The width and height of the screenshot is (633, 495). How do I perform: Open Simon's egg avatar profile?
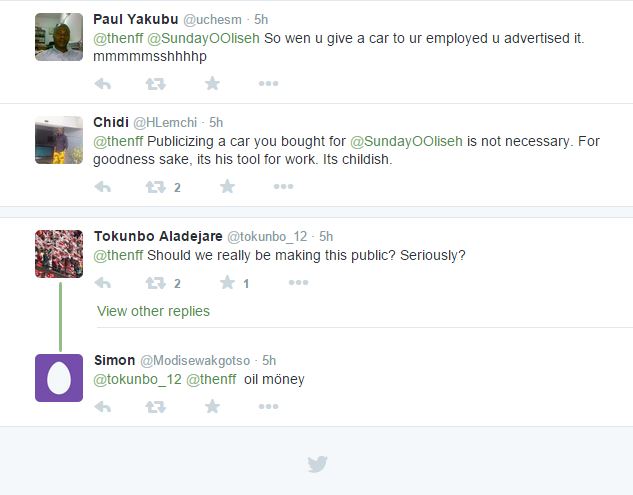(x=59, y=378)
